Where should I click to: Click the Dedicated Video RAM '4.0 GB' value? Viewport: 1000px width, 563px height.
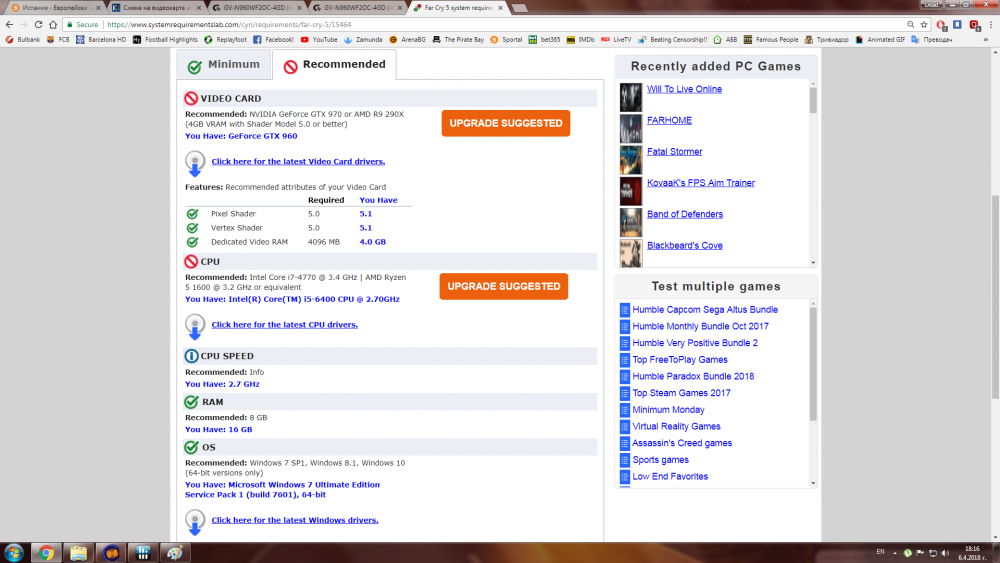372,242
